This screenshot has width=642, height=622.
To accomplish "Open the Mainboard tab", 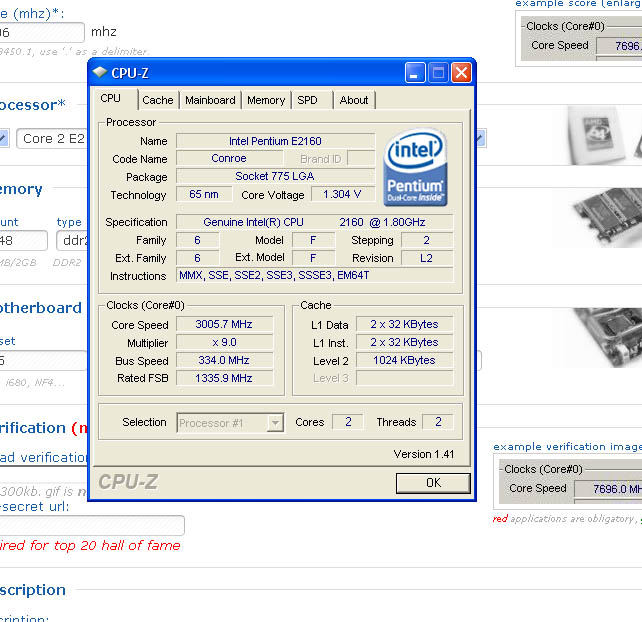I will point(210,100).
